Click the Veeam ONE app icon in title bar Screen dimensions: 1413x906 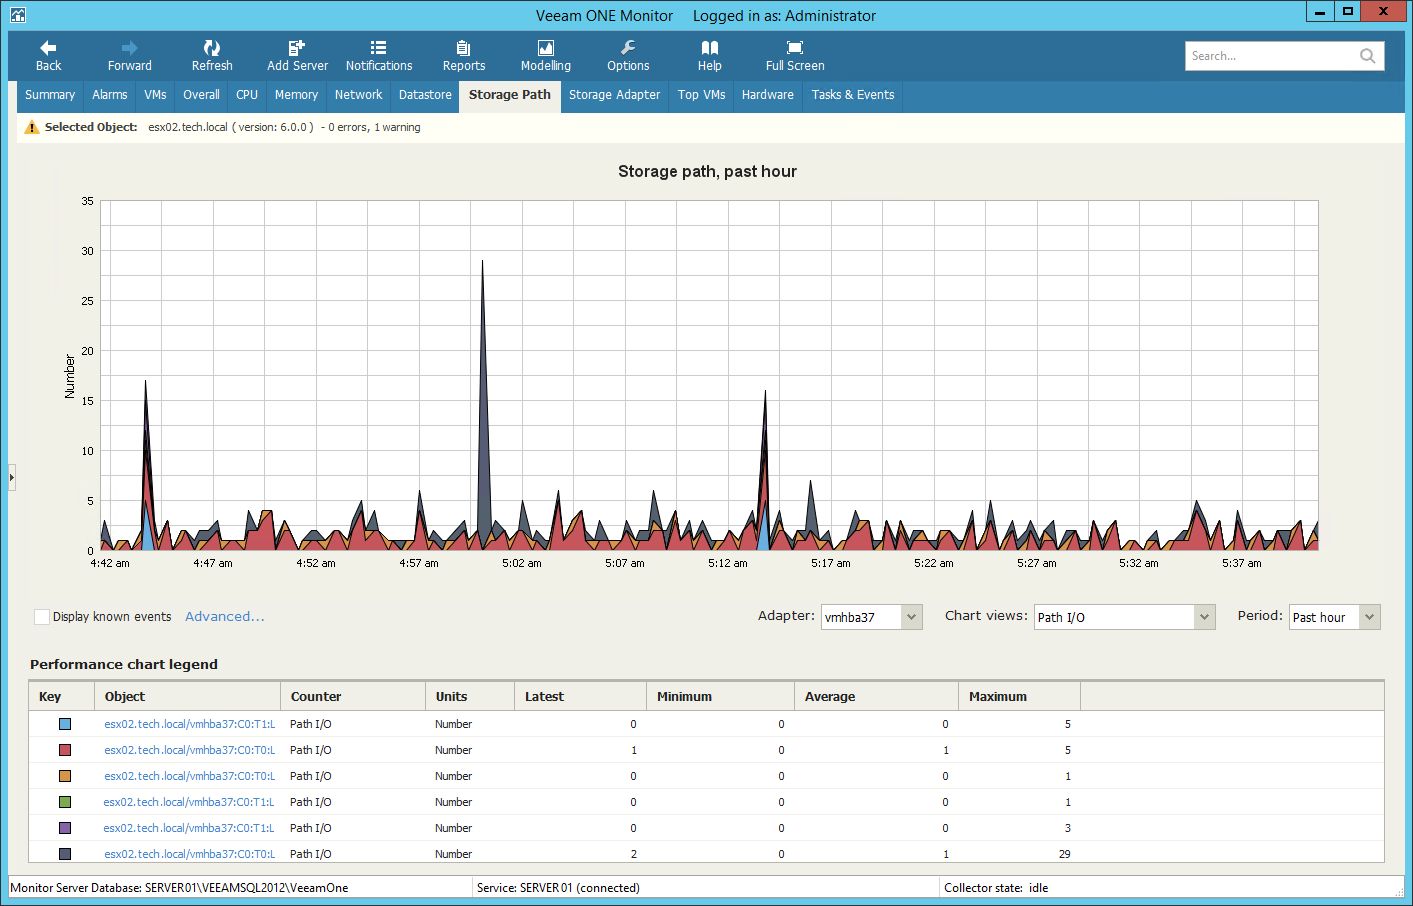click(x=17, y=14)
